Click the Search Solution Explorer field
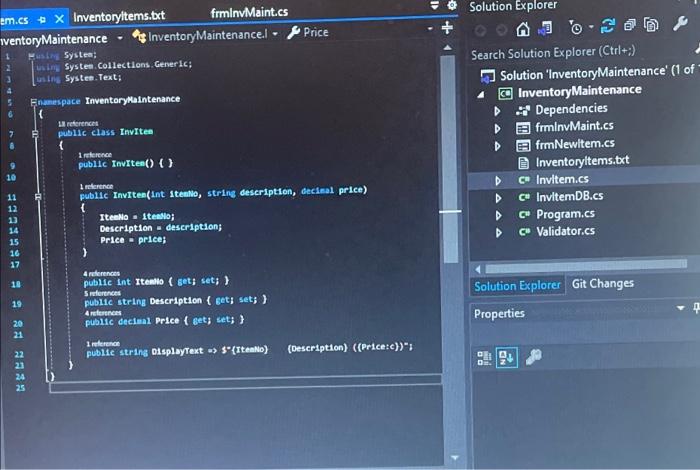Image resolution: width=700 pixels, height=470 pixels. [x=580, y=52]
